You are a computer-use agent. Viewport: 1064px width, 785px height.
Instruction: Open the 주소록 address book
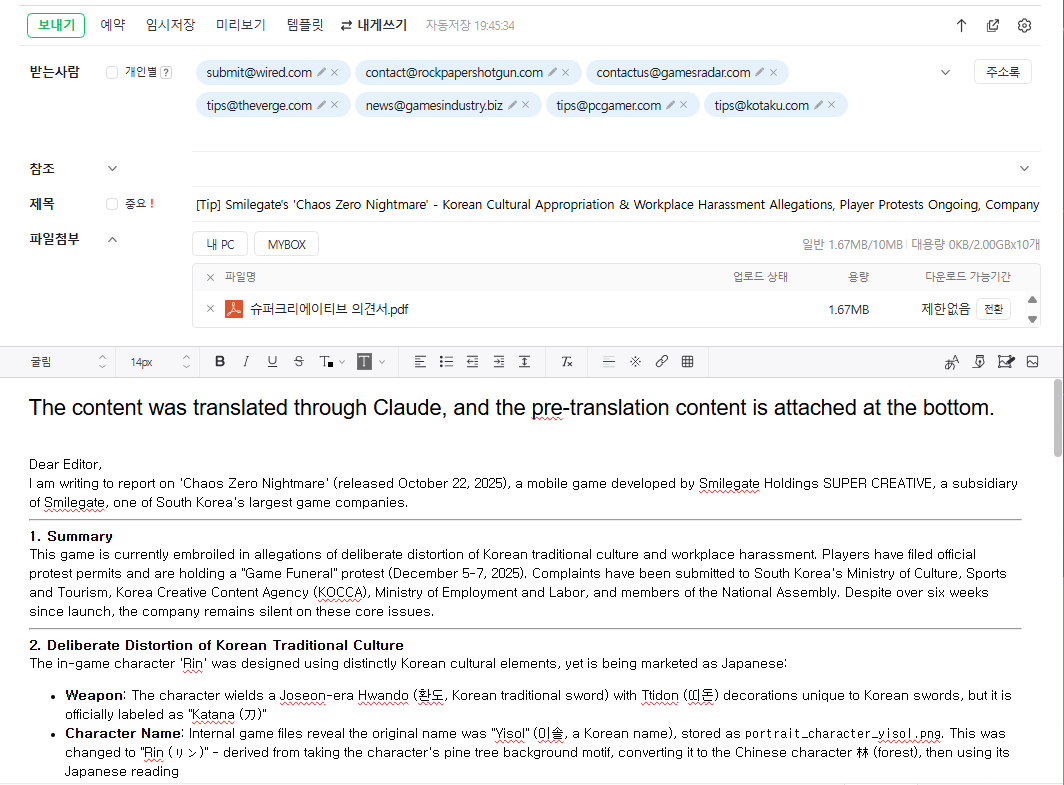pyautogui.click(x=1002, y=72)
